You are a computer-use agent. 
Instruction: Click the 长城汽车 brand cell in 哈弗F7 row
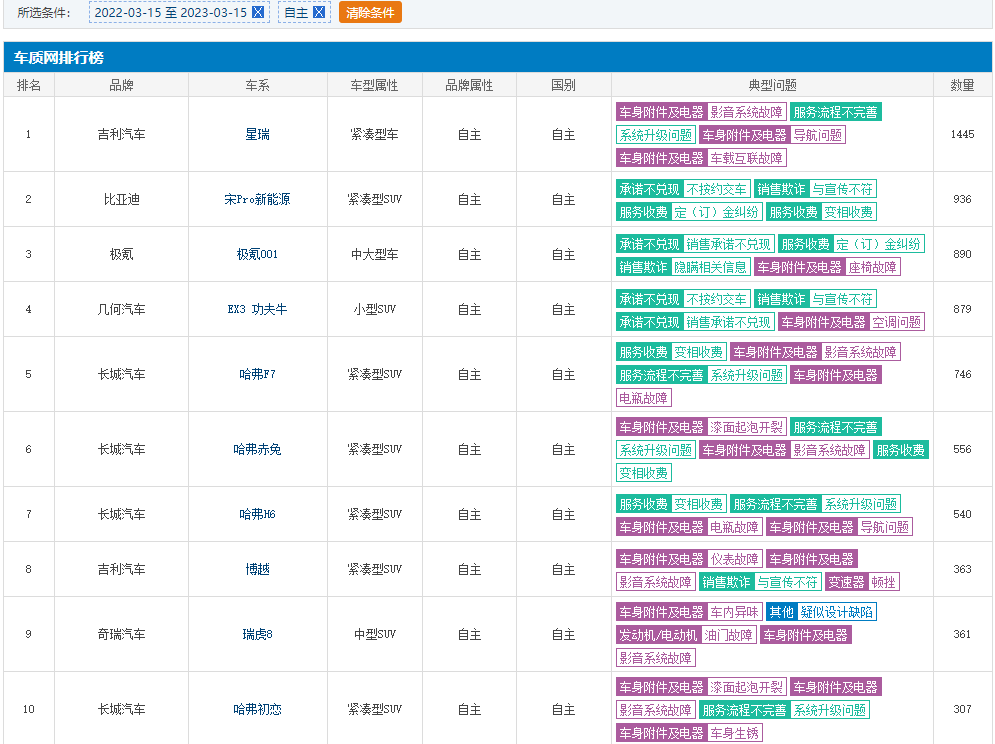coord(121,374)
